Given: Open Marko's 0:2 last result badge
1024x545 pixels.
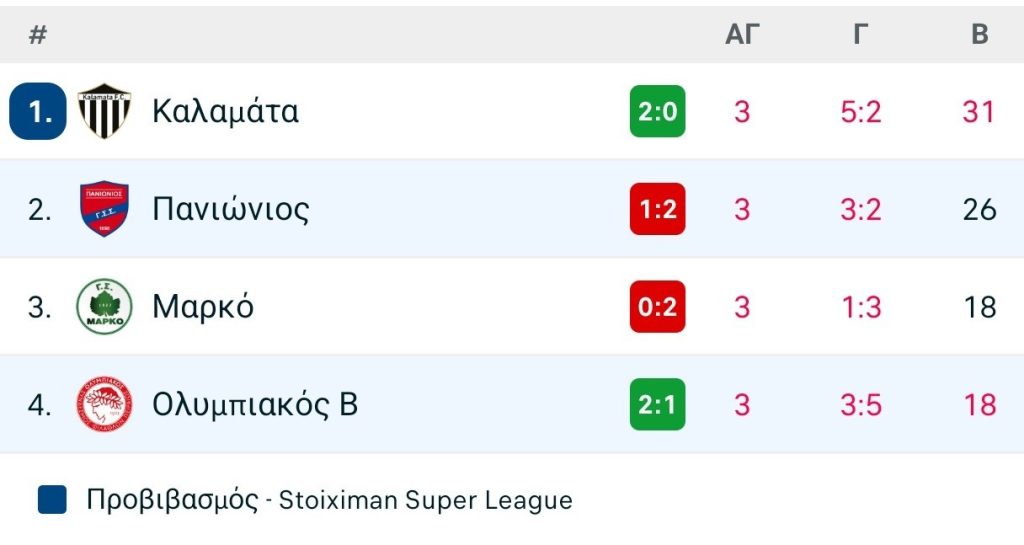Looking at the screenshot, I should click(657, 307).
